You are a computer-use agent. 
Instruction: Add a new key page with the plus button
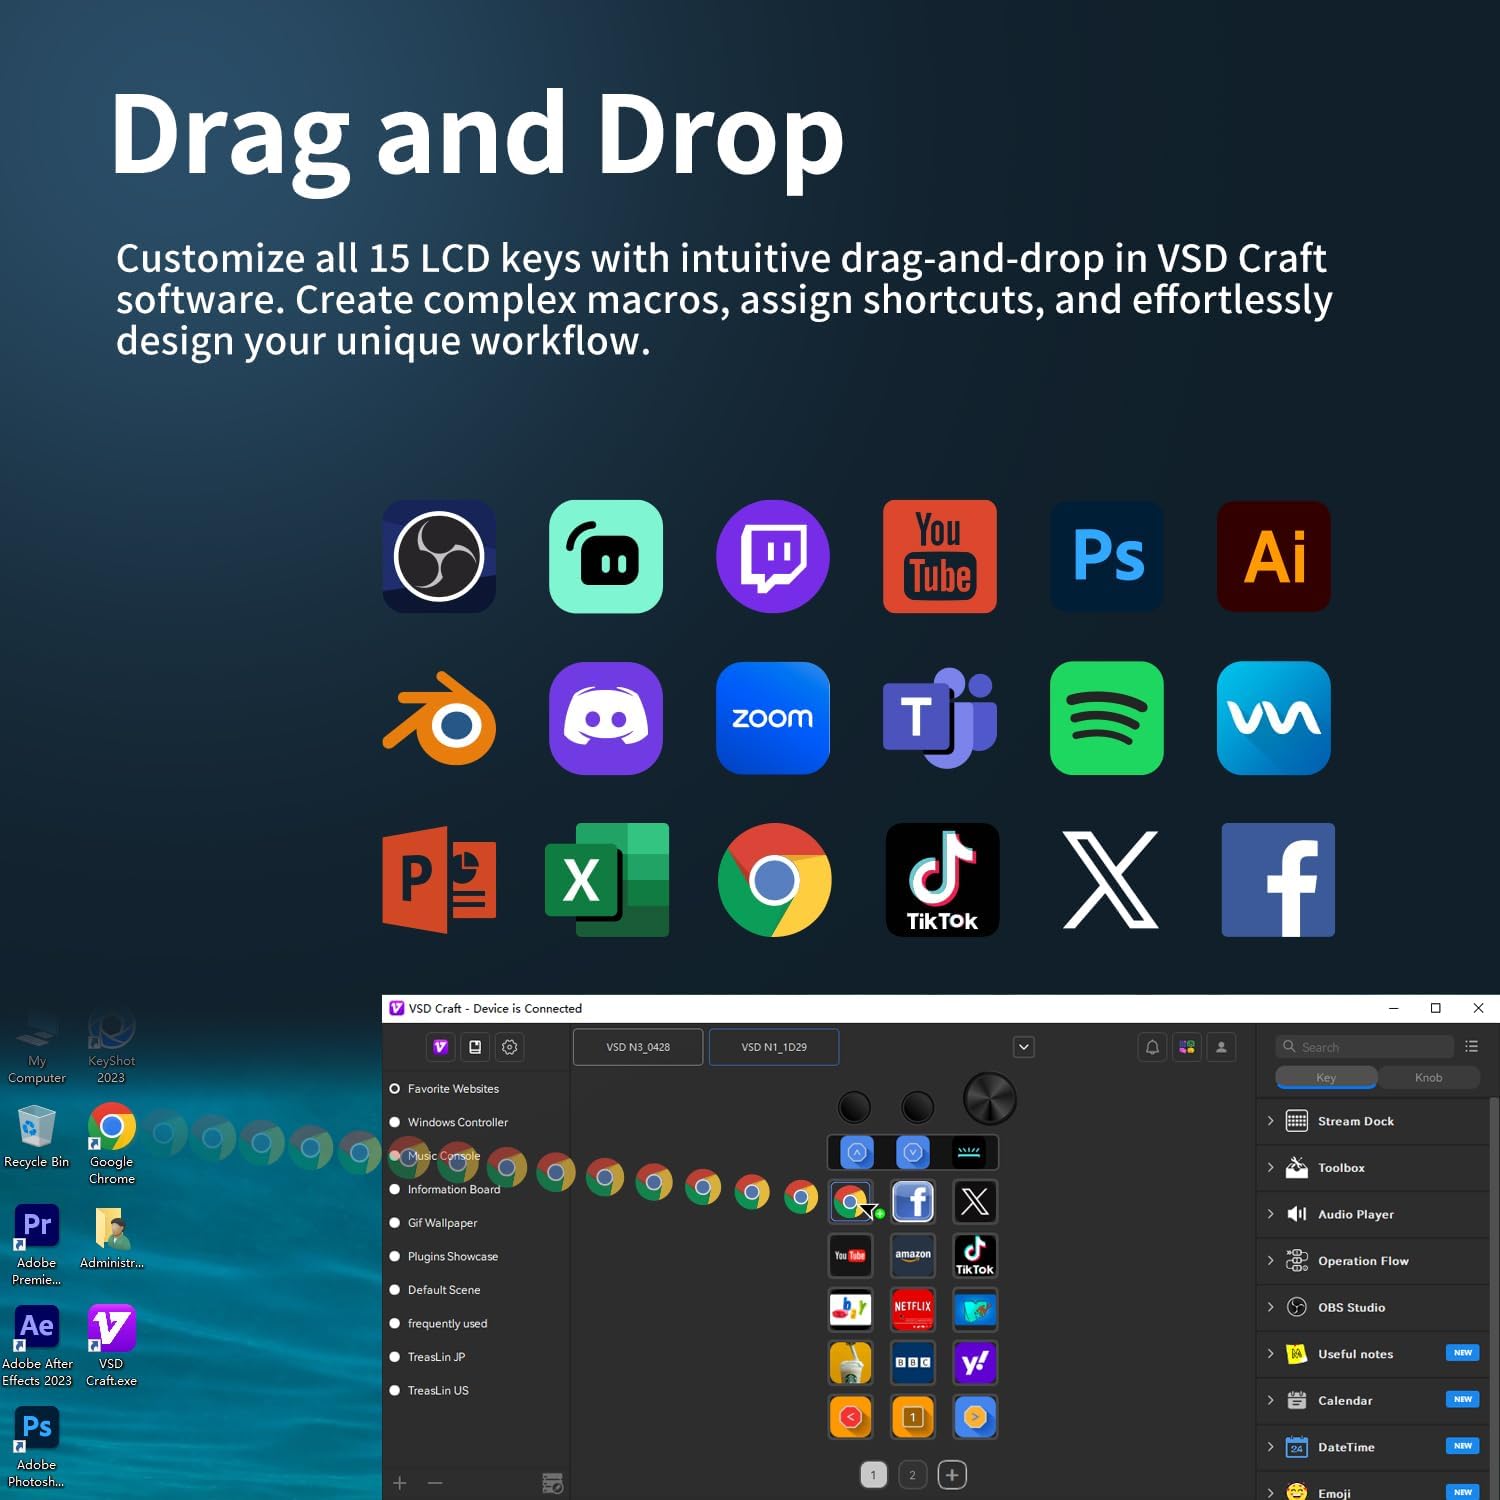952,1475
